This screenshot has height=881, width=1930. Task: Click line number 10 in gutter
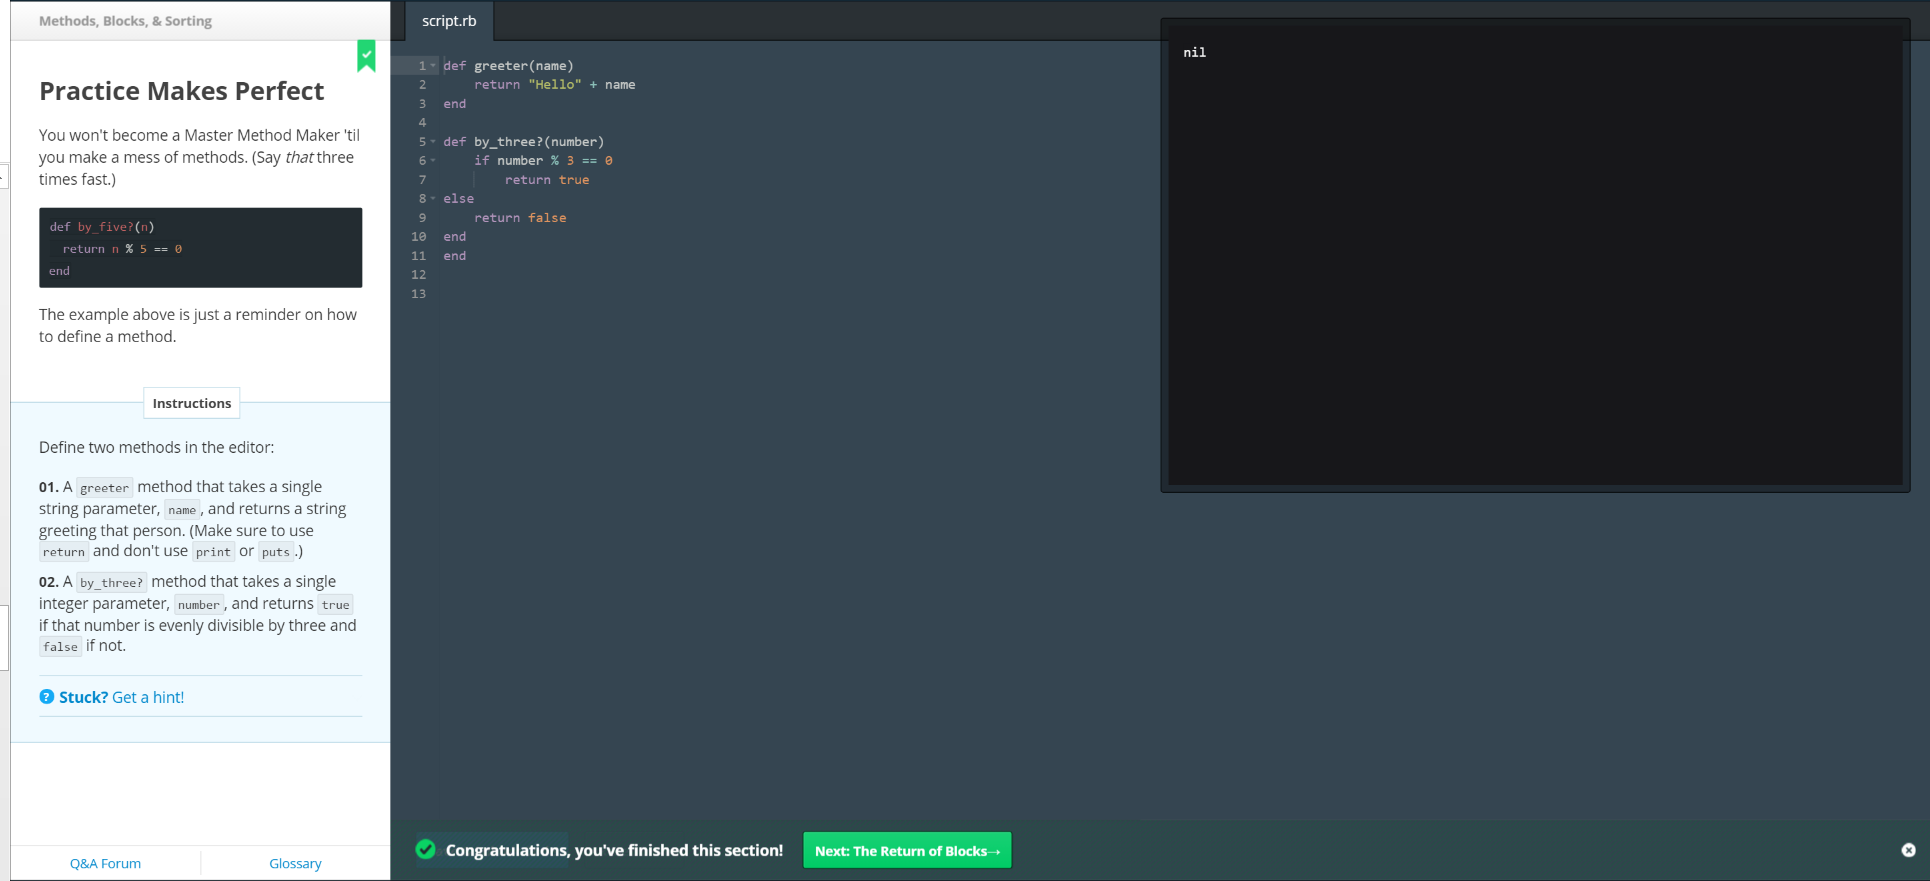point(418,237)
